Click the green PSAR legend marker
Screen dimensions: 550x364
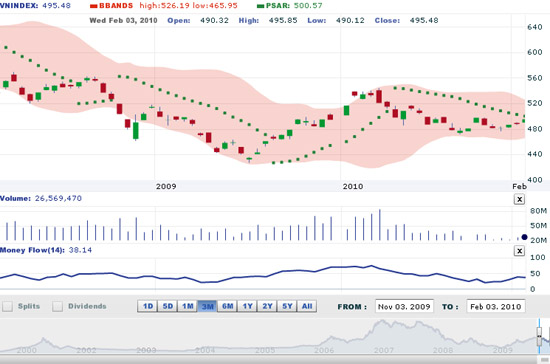click(261, 6)
